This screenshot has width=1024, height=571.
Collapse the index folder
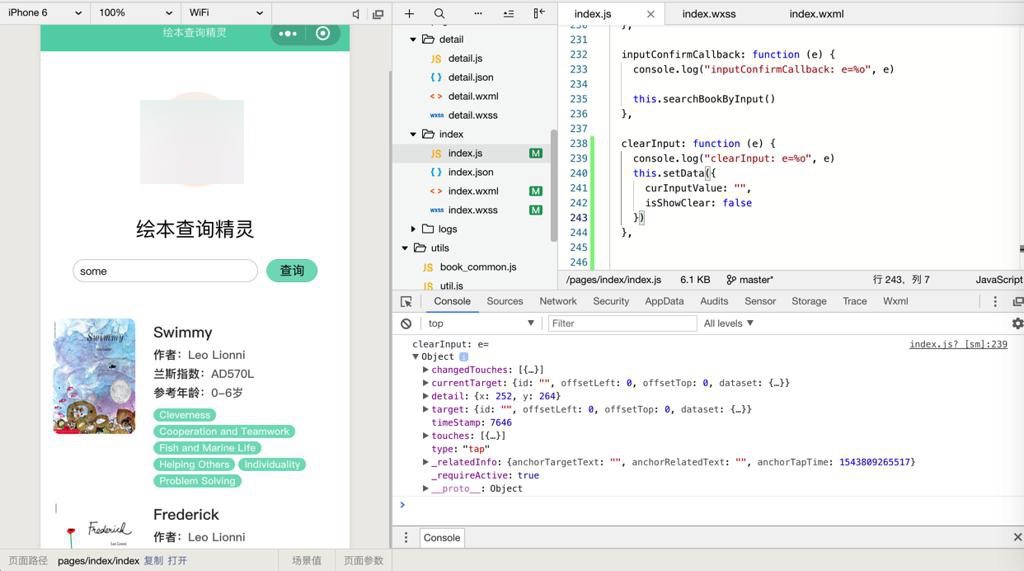(413, 134)
